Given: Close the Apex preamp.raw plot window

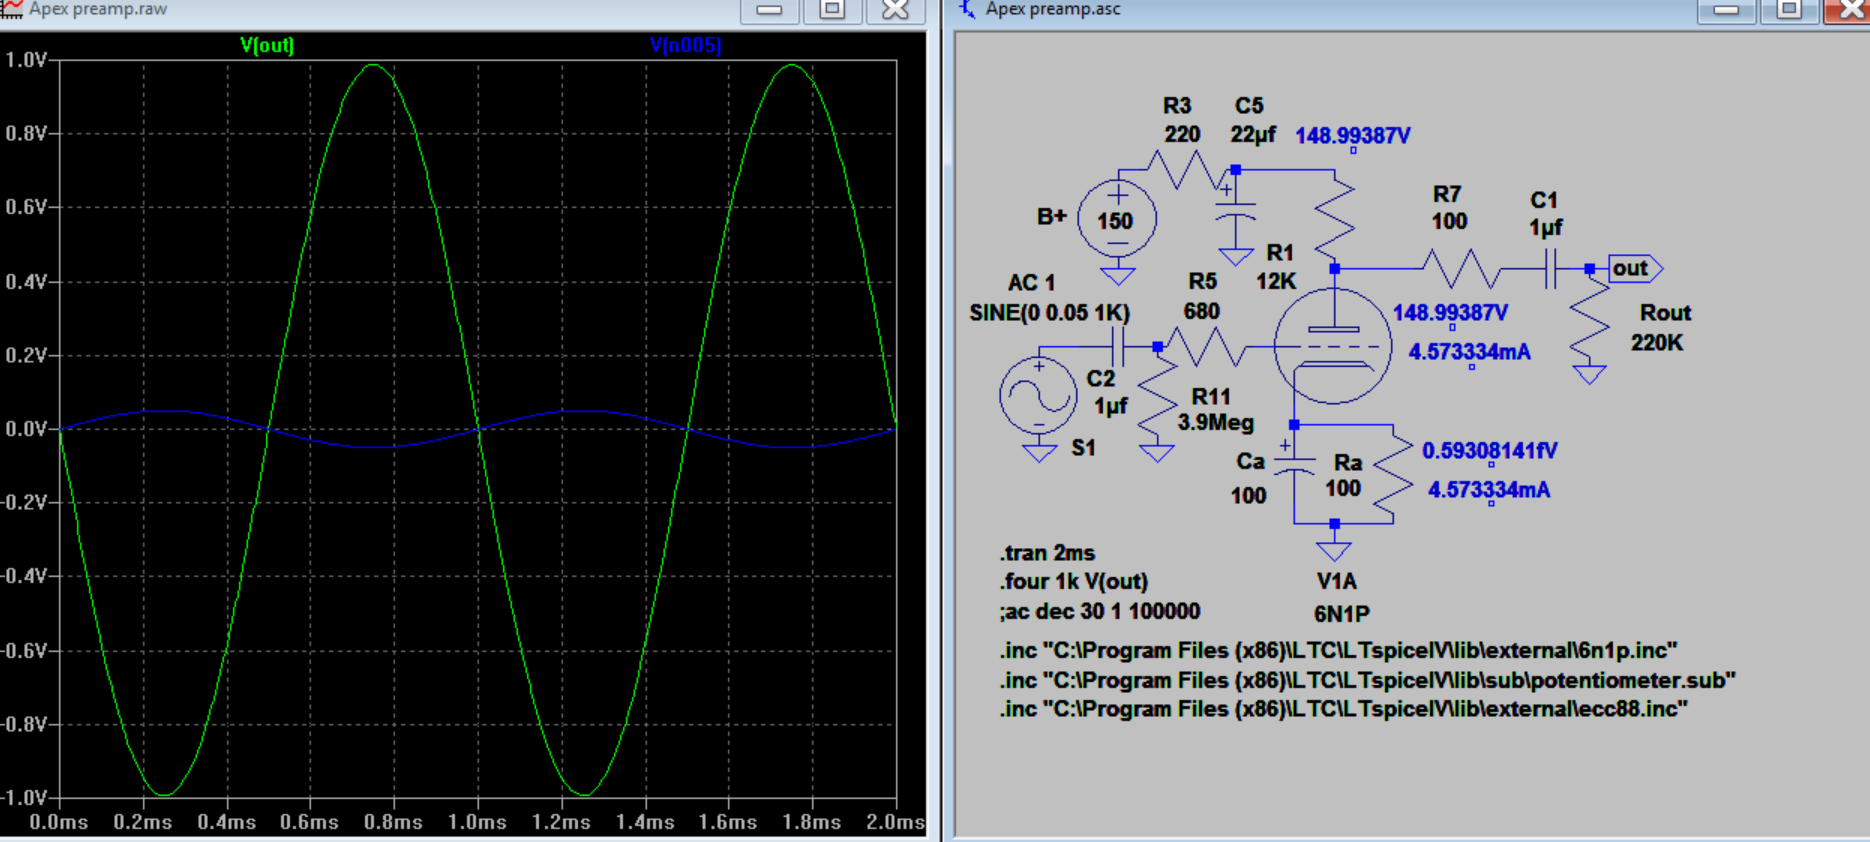Looking at the screenshot, I should point(895,10).
